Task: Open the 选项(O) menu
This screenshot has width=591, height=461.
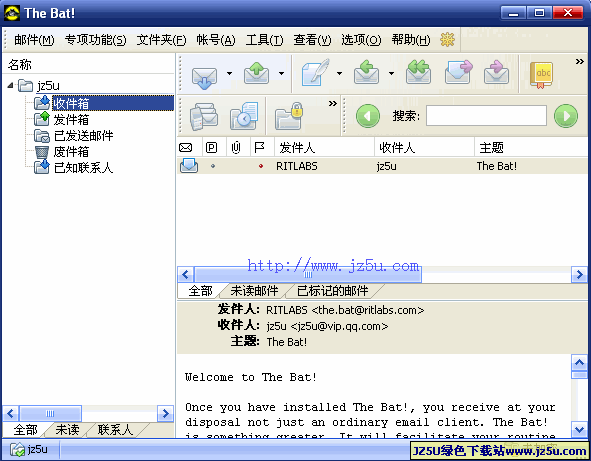Action: pos(361,40)
